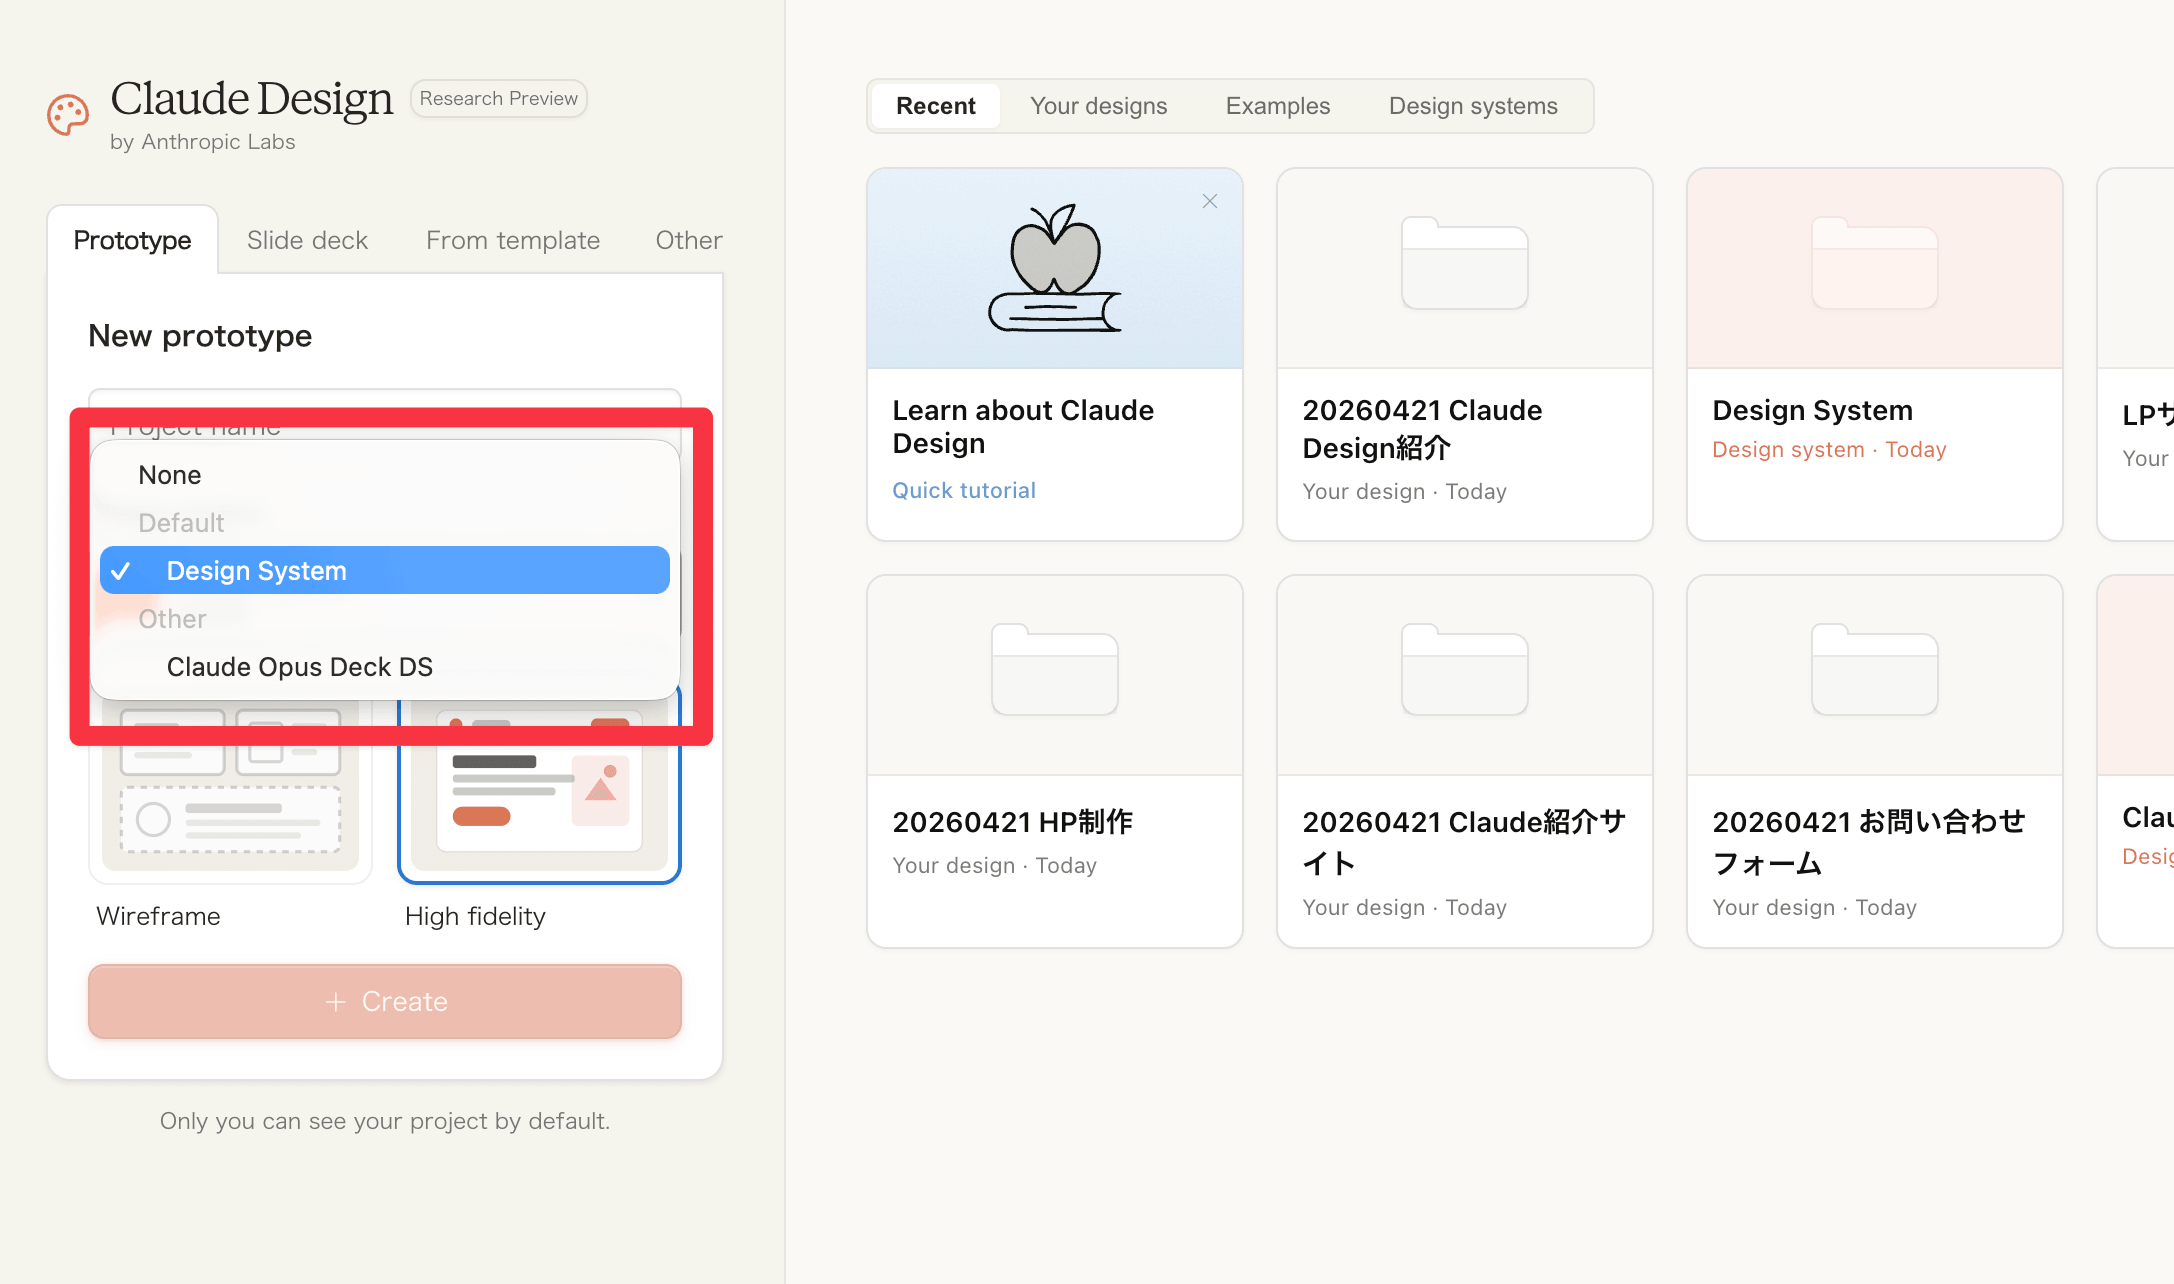Screen dimensions: 2174x1284
Task: Click the apple on book tutorial illustration
Action: tap(1054, 268)
